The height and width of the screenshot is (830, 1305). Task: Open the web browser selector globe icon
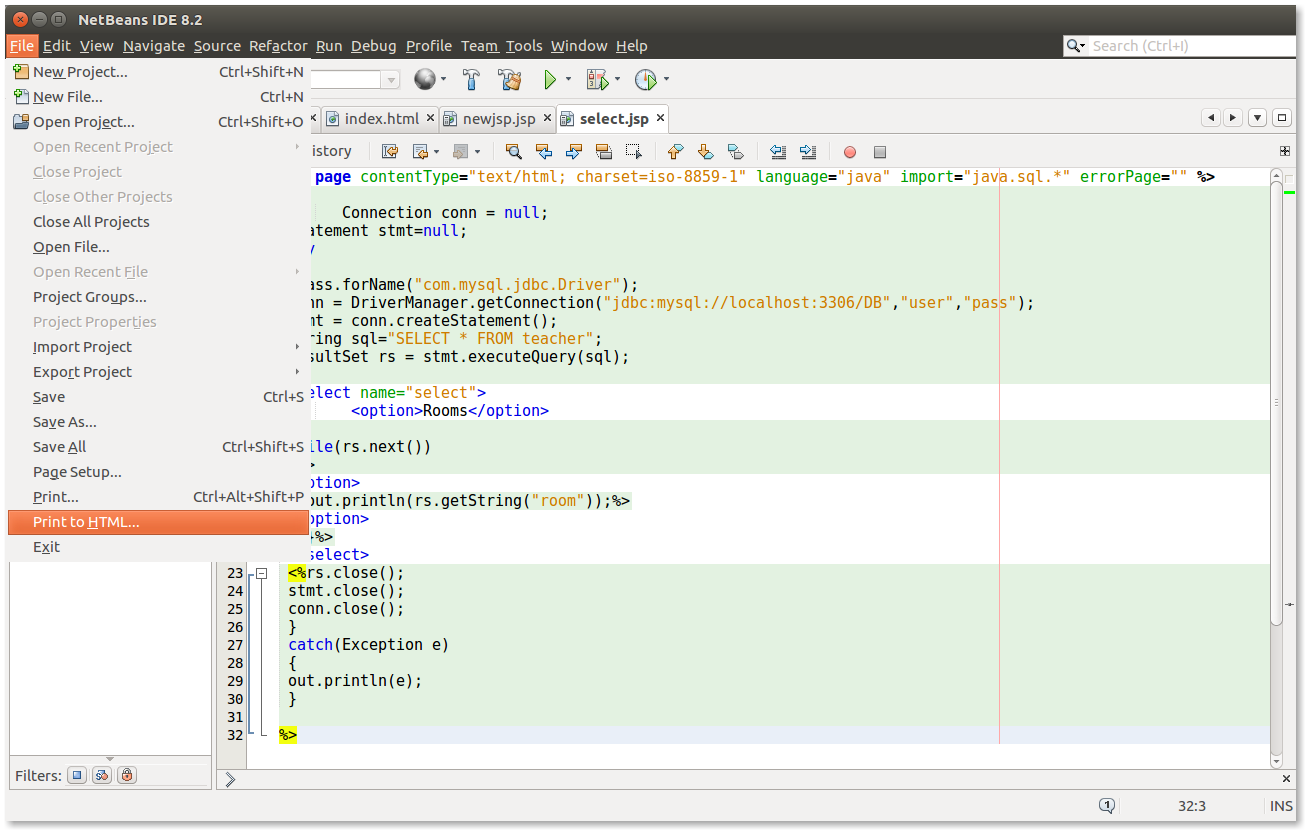(425, 79)
